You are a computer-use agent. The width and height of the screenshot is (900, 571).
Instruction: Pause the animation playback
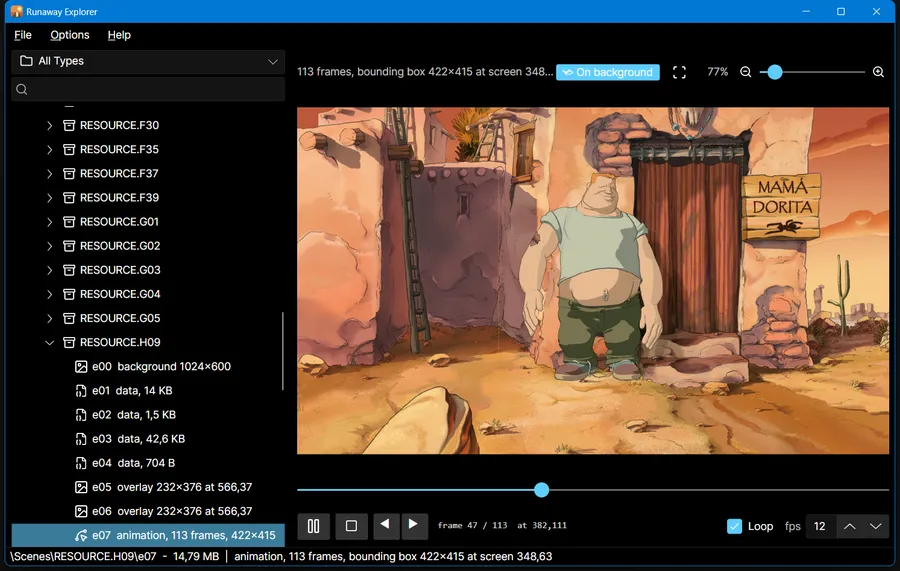pyautogui.click(x=313, y=526)
